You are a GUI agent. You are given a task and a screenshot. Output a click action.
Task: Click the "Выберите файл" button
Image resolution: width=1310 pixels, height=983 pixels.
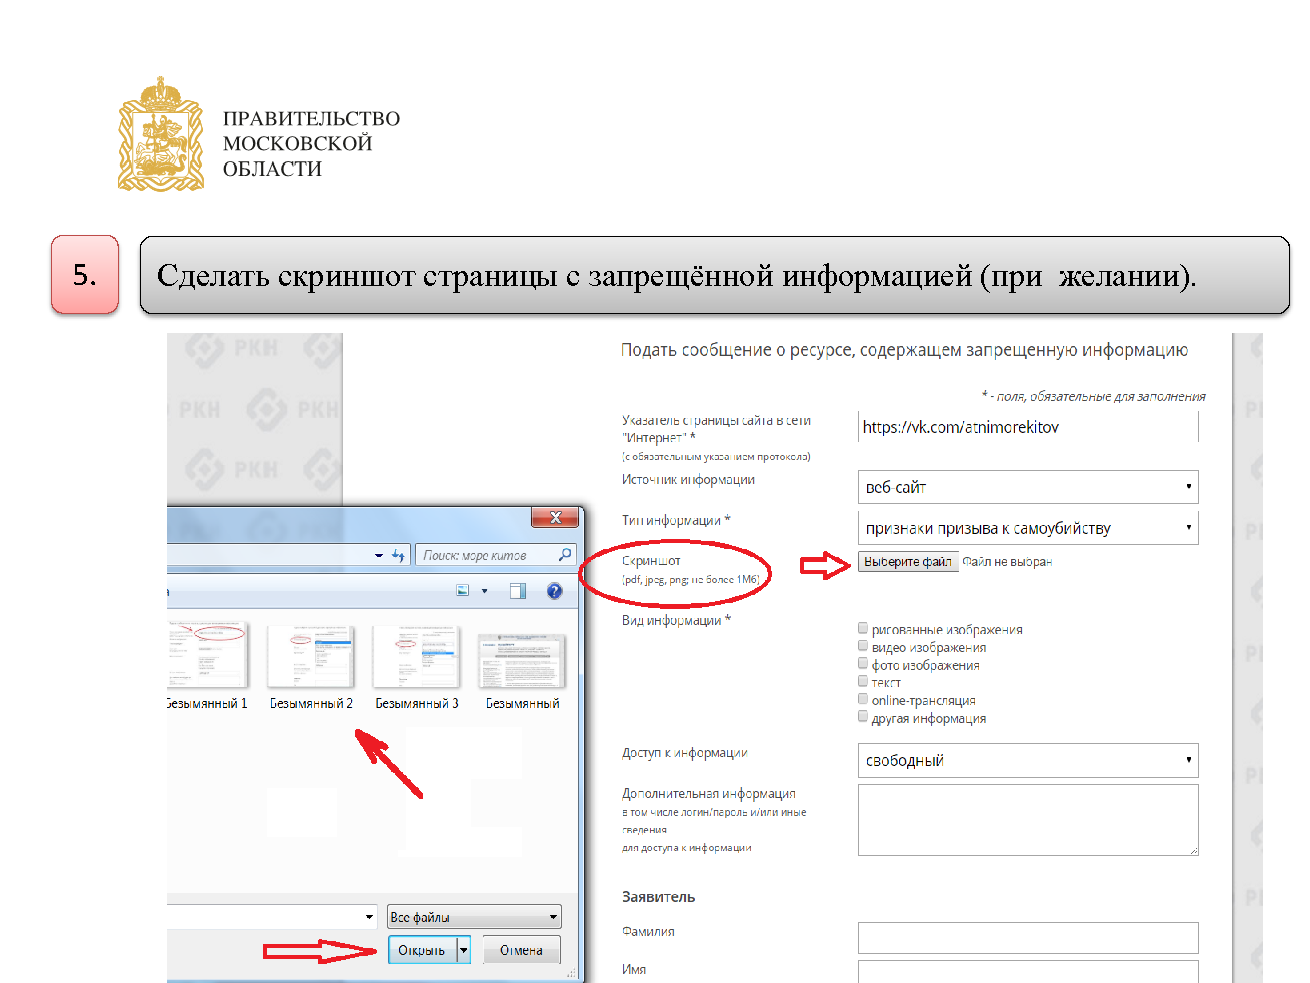908,562
